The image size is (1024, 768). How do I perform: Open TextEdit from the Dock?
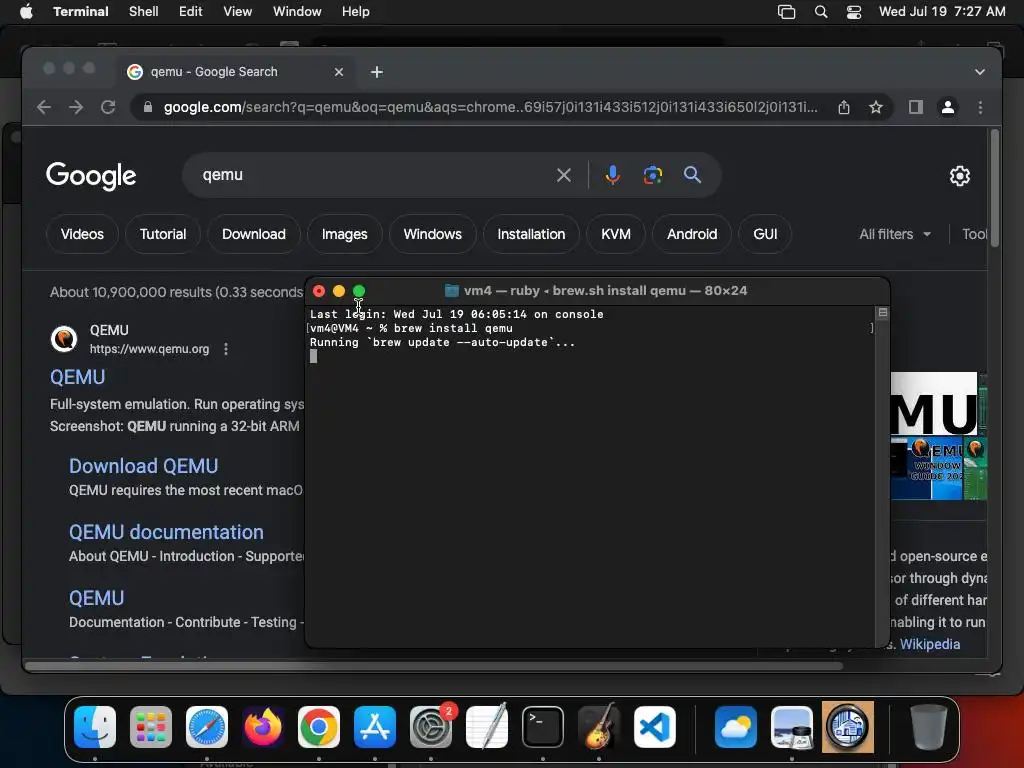(487, 727)
